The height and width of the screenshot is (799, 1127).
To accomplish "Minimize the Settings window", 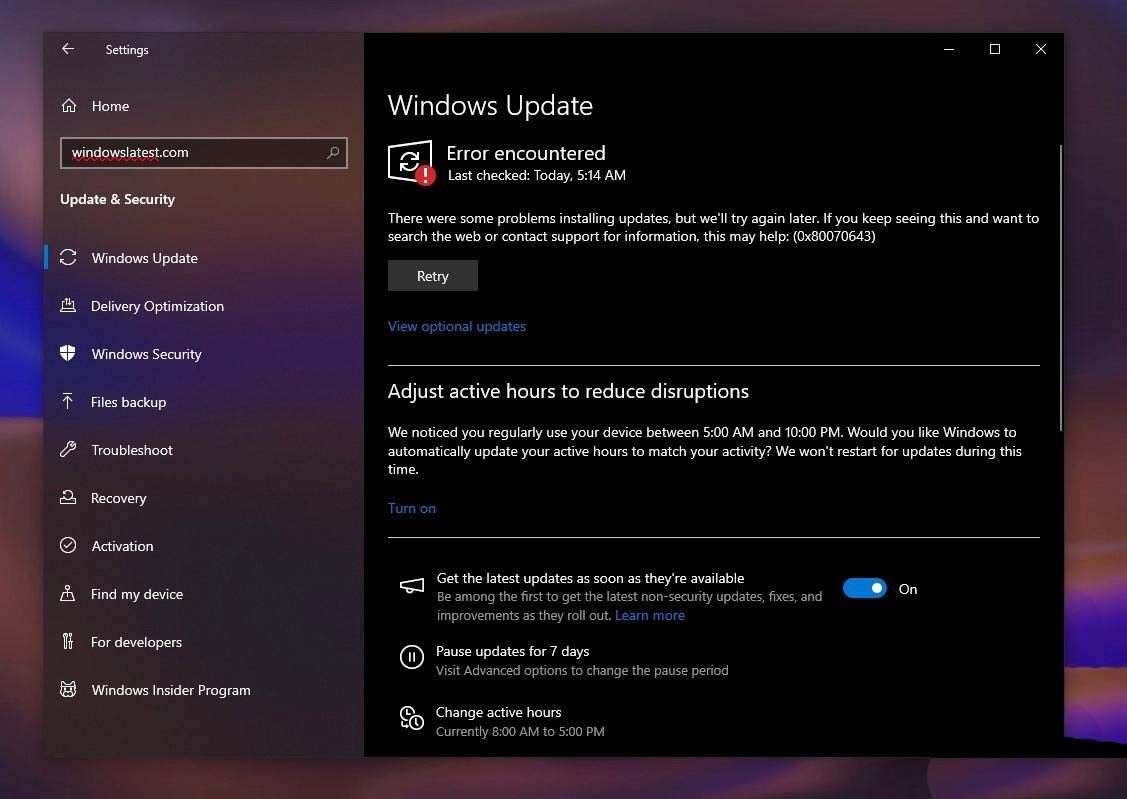I will tap(949, 49).
